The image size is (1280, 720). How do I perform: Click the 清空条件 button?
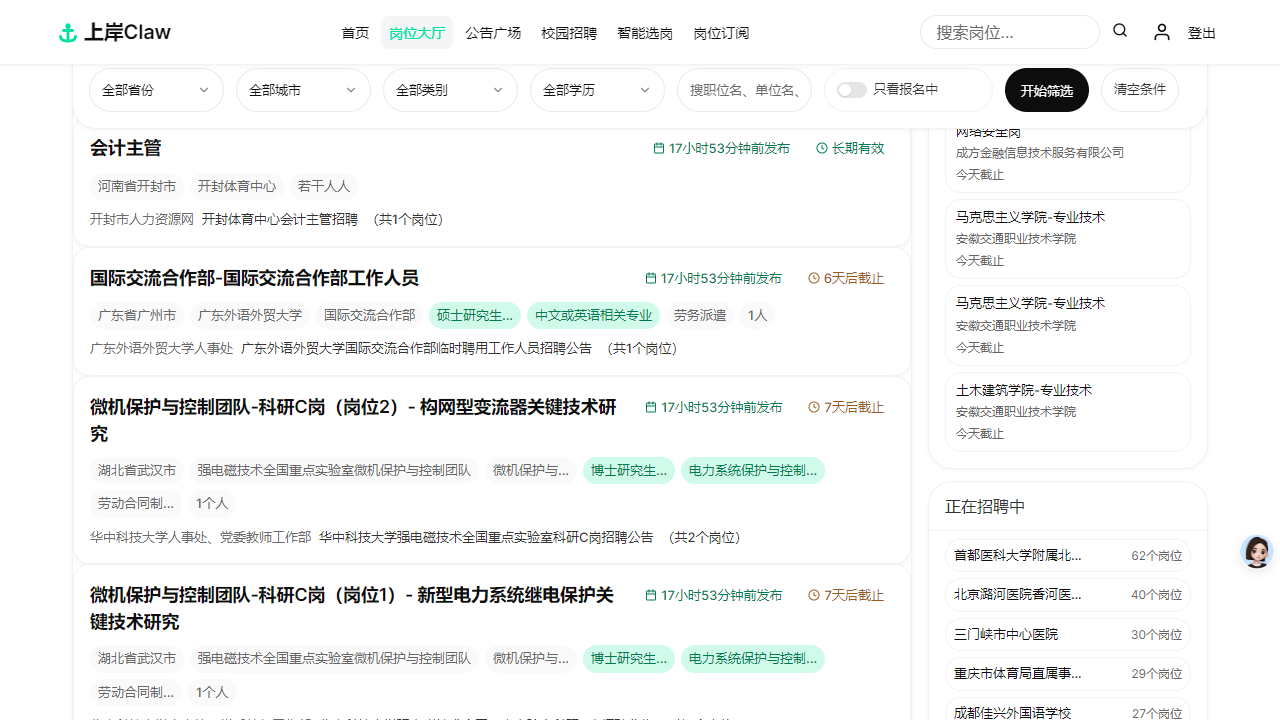tap(1140, 89)
